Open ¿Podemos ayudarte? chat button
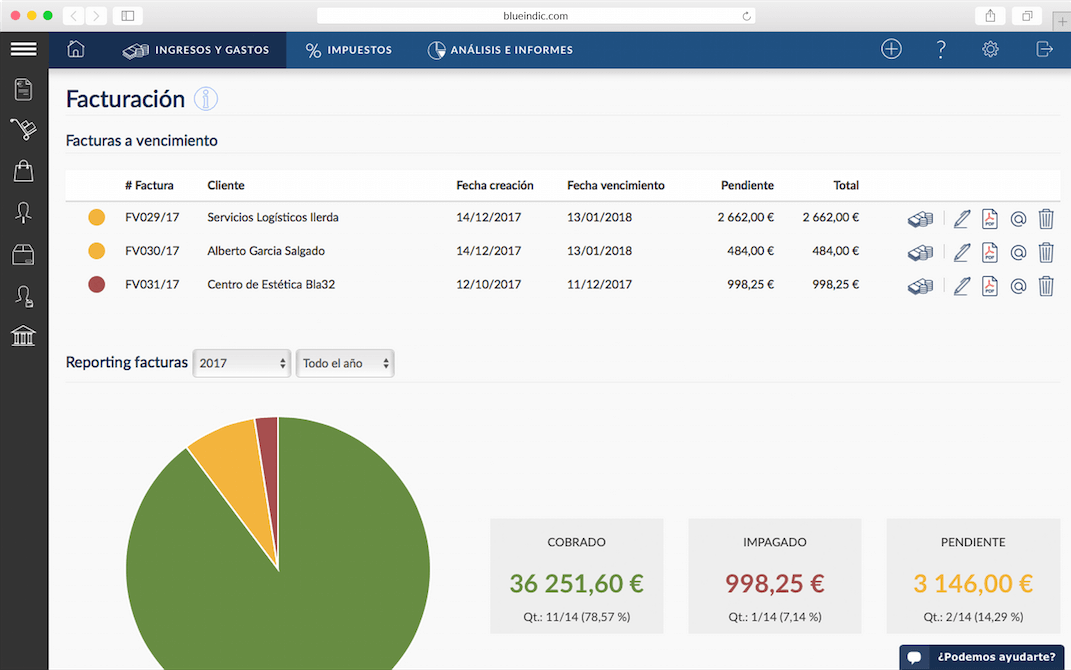Screen dimensions: 1071x670 click(x=982, y=657)
